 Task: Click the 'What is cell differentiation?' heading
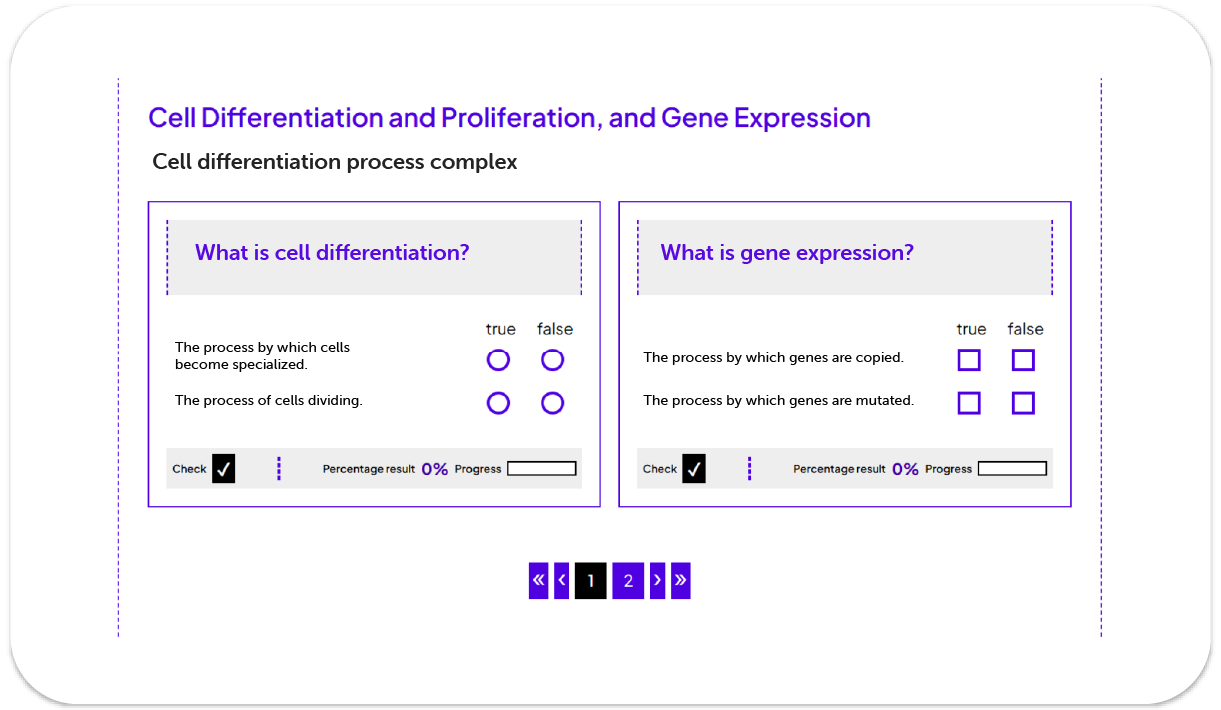[332, 253]
